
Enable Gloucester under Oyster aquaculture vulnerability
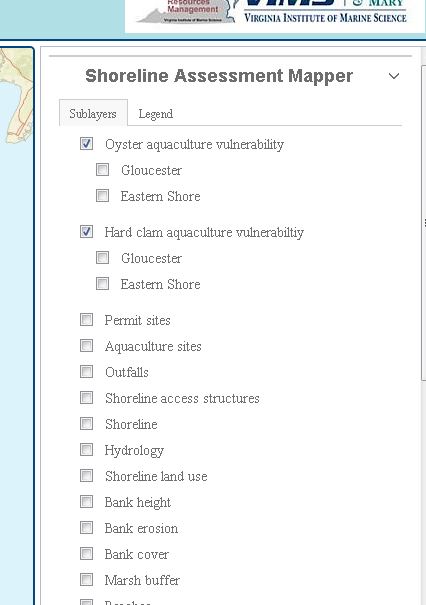103,170
